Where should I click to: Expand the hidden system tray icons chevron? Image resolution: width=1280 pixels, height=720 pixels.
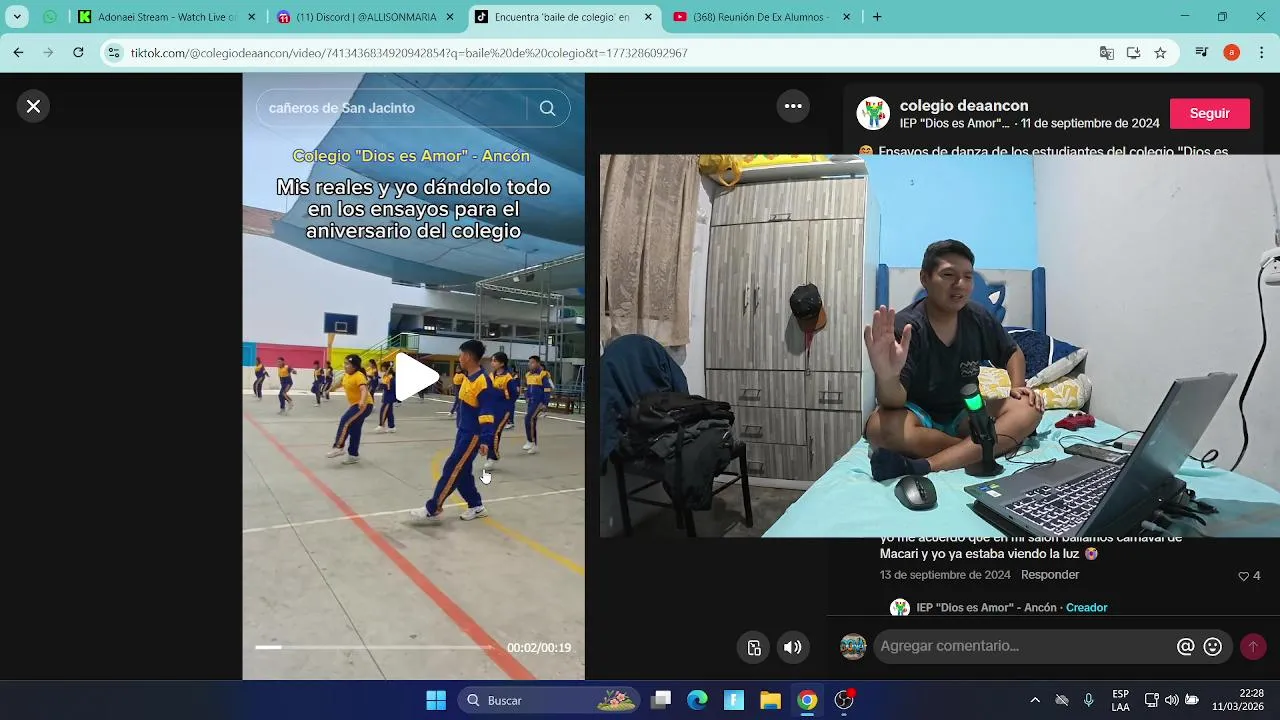tap(1035, 700)
